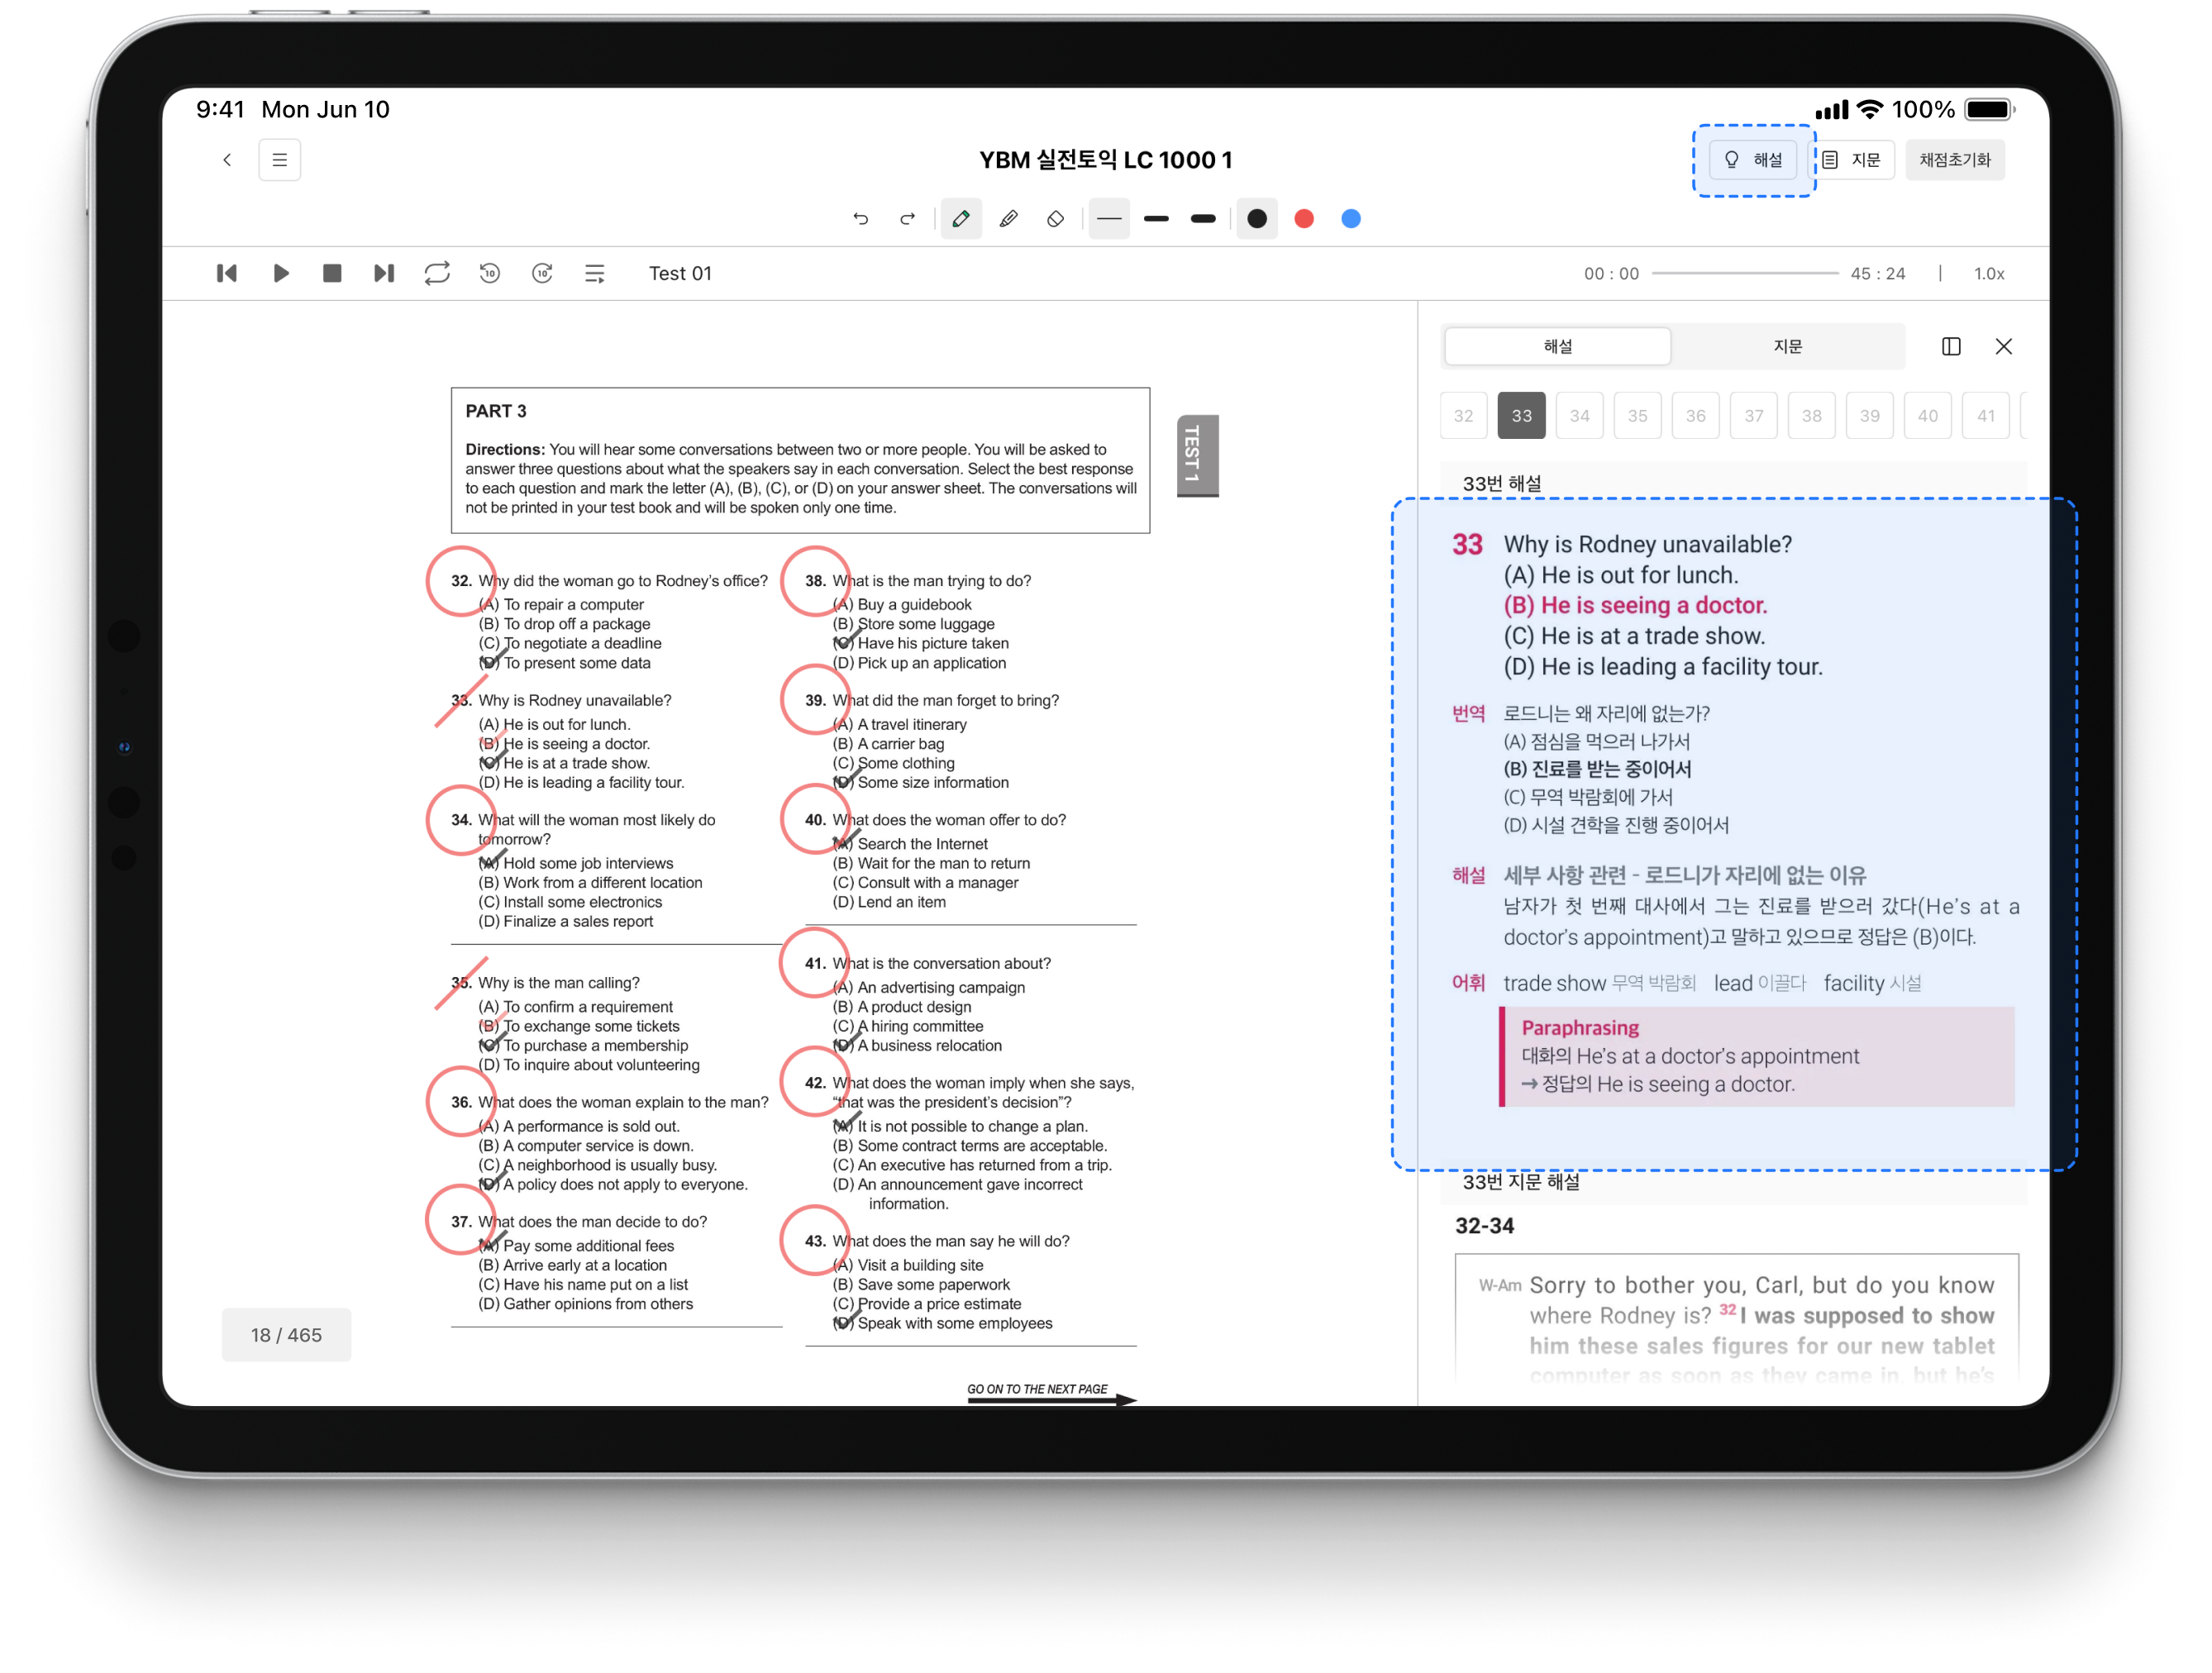Open the hamburger menu
Screen dimensions: 2212x1673
(x=280, y=160)
